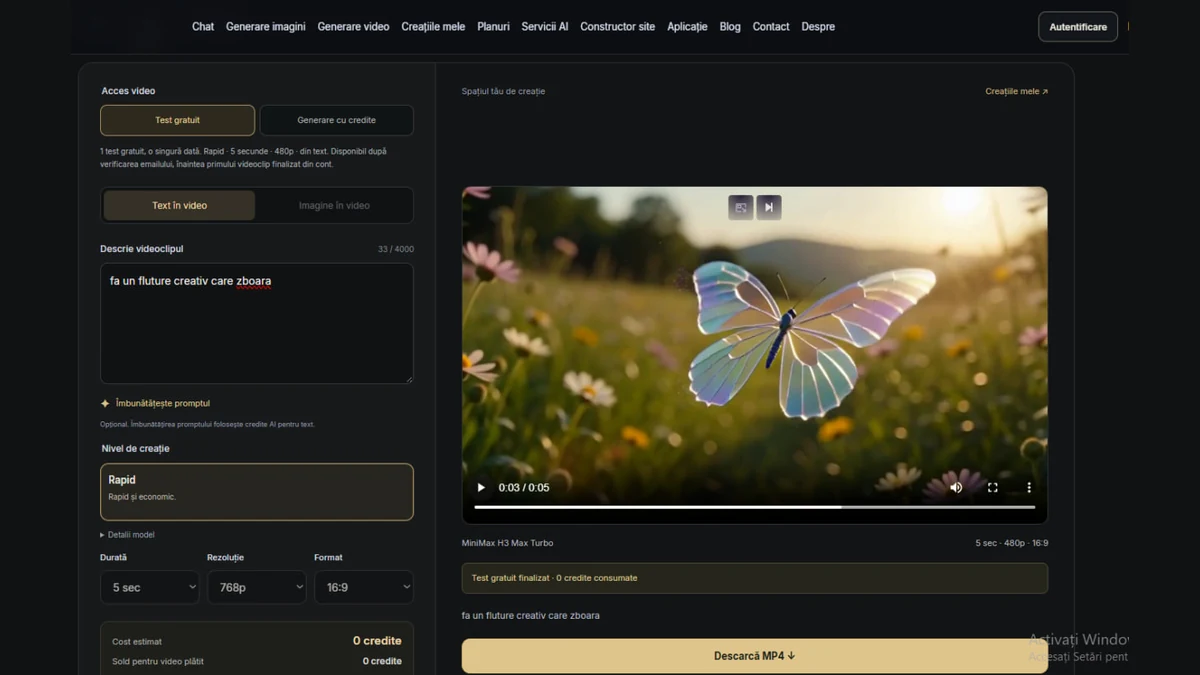Open the Aplicație navigation item
Viewport: 1200px width, 675px height.
point(687,27)
